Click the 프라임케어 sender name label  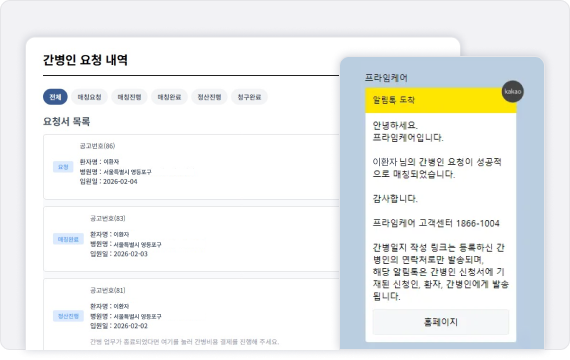[386, 78]
